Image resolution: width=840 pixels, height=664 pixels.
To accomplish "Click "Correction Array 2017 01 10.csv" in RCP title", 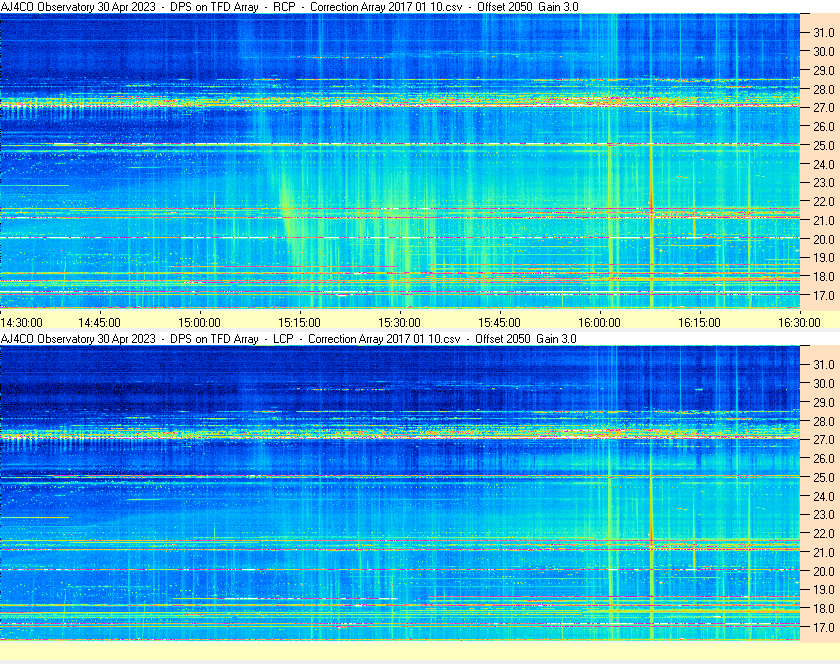I will click(x=386, y=7).
